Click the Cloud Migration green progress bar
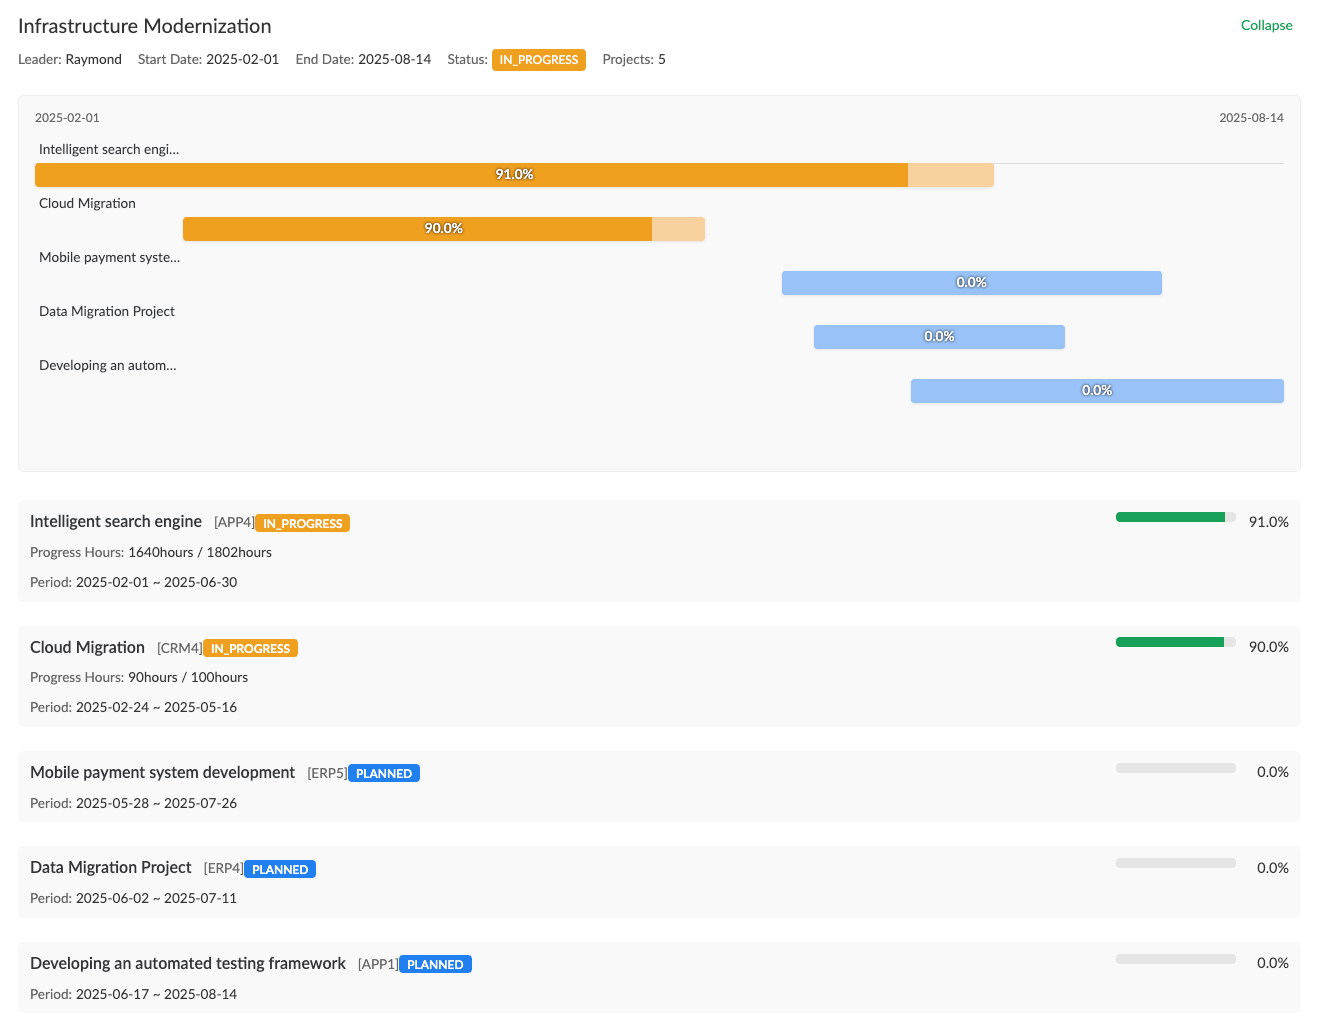Viewport: 1325px width, 1034px height. tap(1169, 642)
